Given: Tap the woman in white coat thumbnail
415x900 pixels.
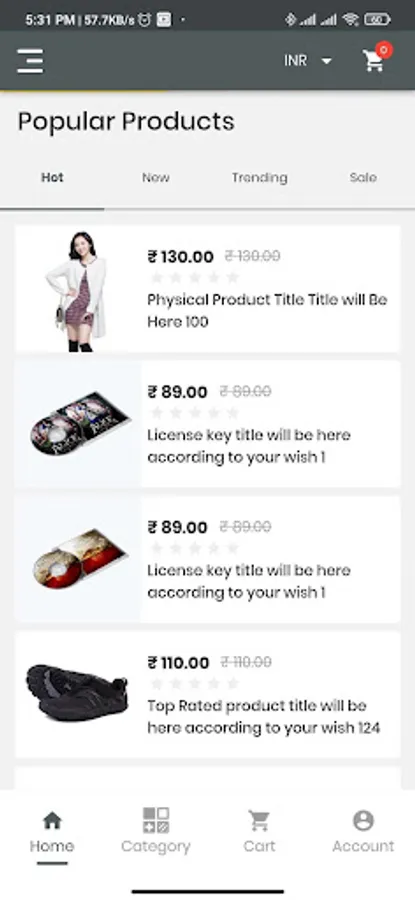Looking at the screenshot, I should [77, 291].
